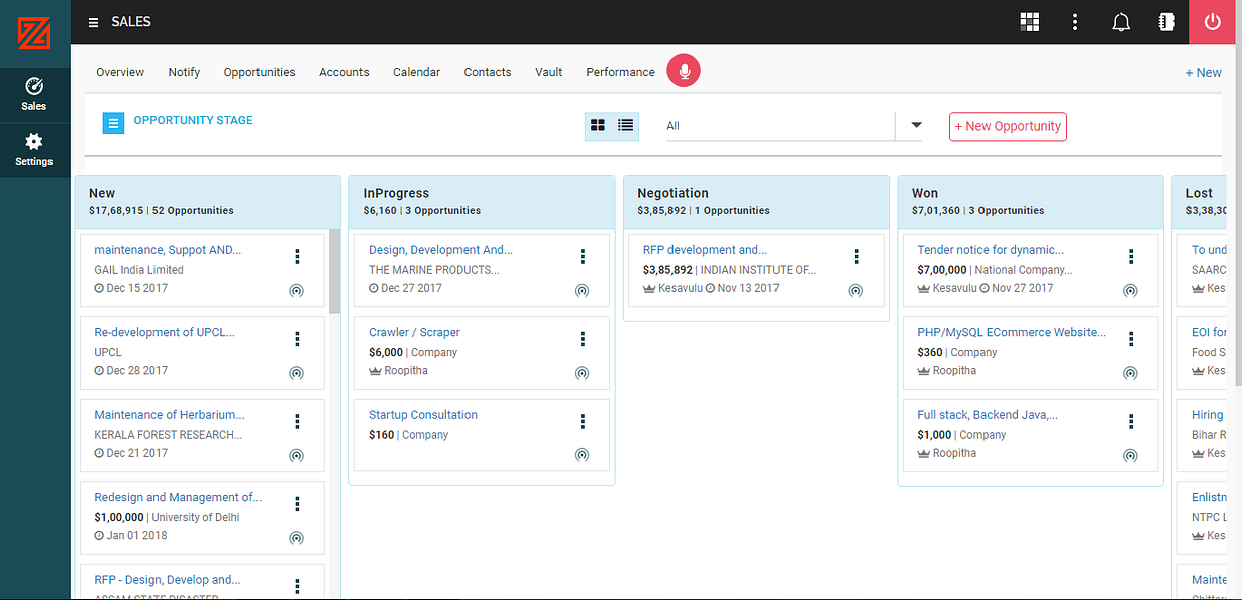Click signal icon on RFP development and card

(855, 291)
